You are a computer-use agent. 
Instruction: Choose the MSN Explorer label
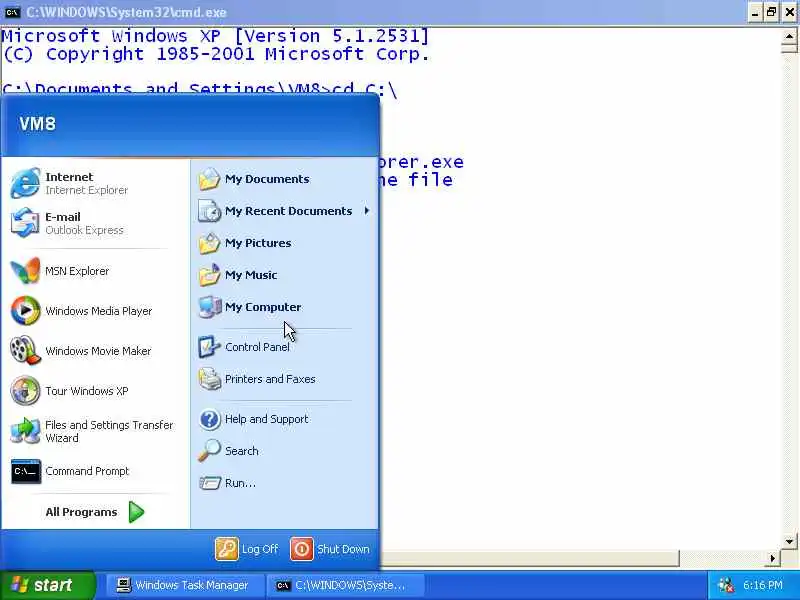pos(77,271)
